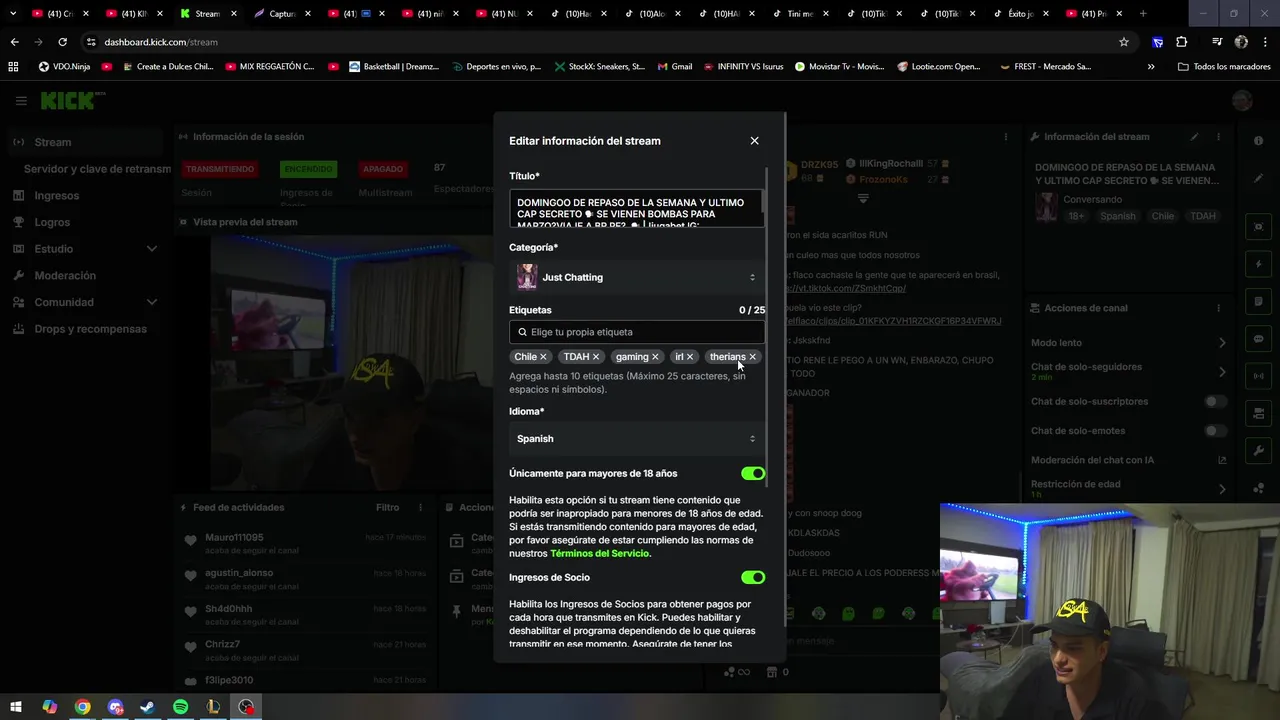
Task: Bookmark this page with the star icon
Action: [1124, 42]
